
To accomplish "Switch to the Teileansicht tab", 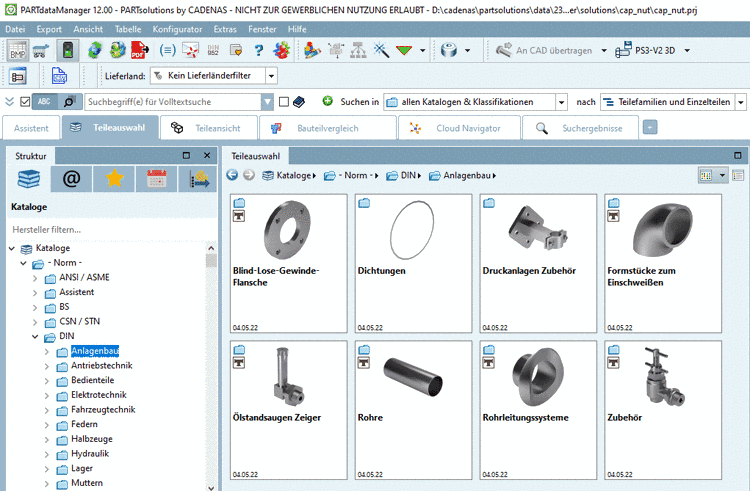I will coord(209,128).
